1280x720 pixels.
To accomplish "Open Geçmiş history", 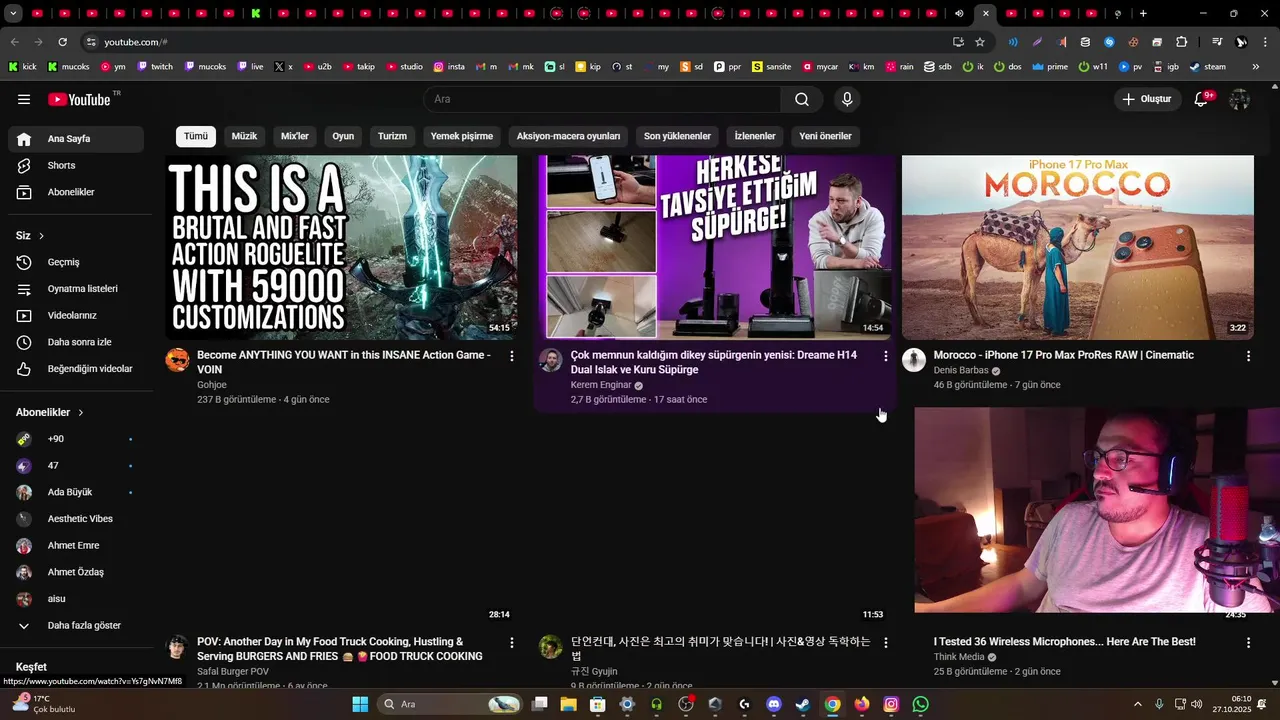I will 76,262.
